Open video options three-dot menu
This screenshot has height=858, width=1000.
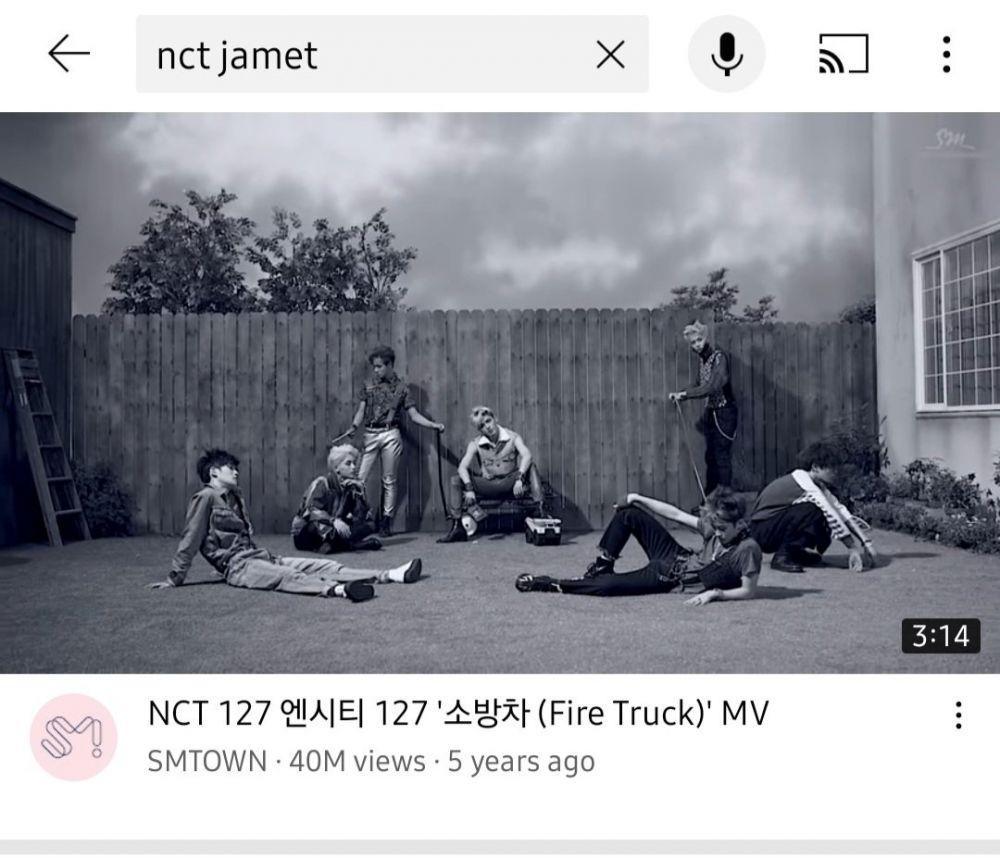pos(958,715)
